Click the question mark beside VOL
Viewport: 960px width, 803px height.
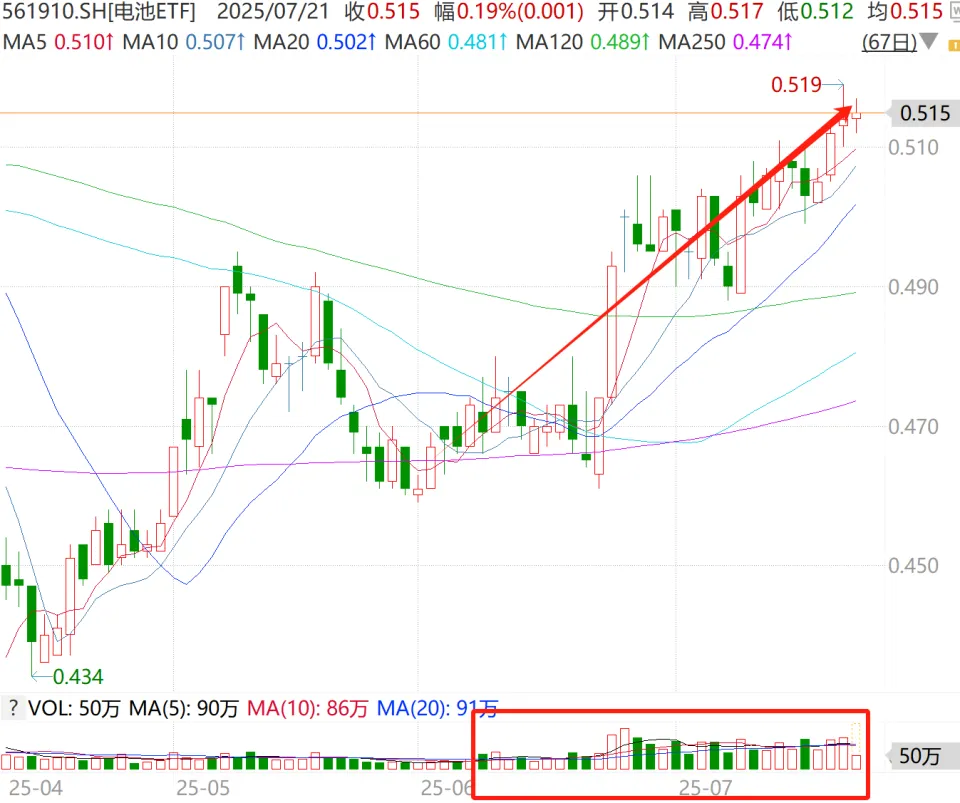[x=12, y=708]
